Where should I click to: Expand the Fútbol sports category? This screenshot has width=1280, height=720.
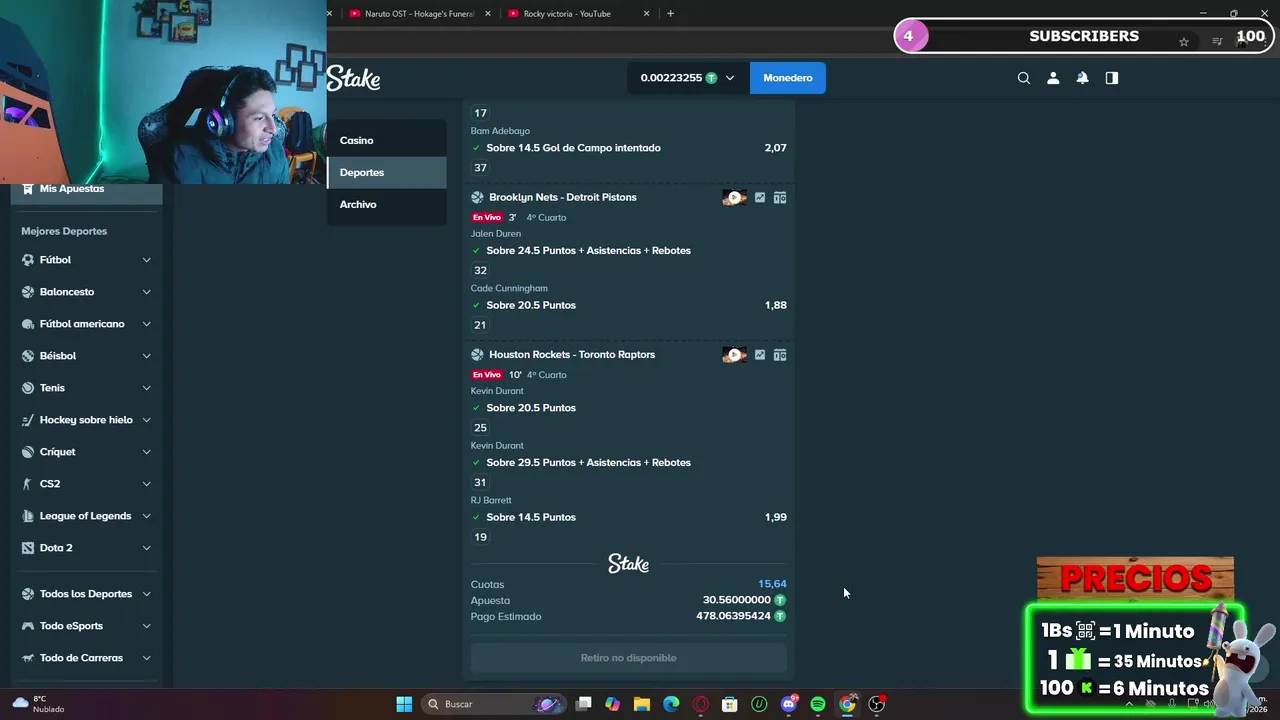(x=146, y=260)
